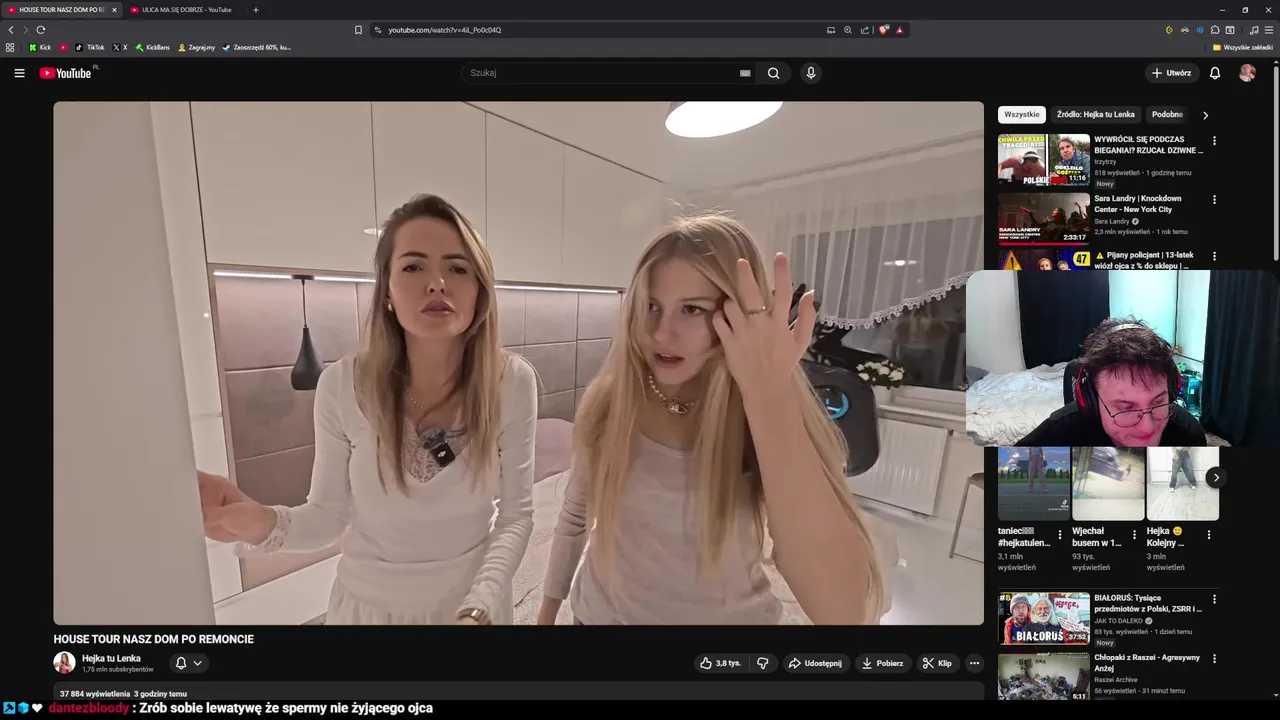Click the Pobierz download button
Screen dimensions: 1280x720
882,663
